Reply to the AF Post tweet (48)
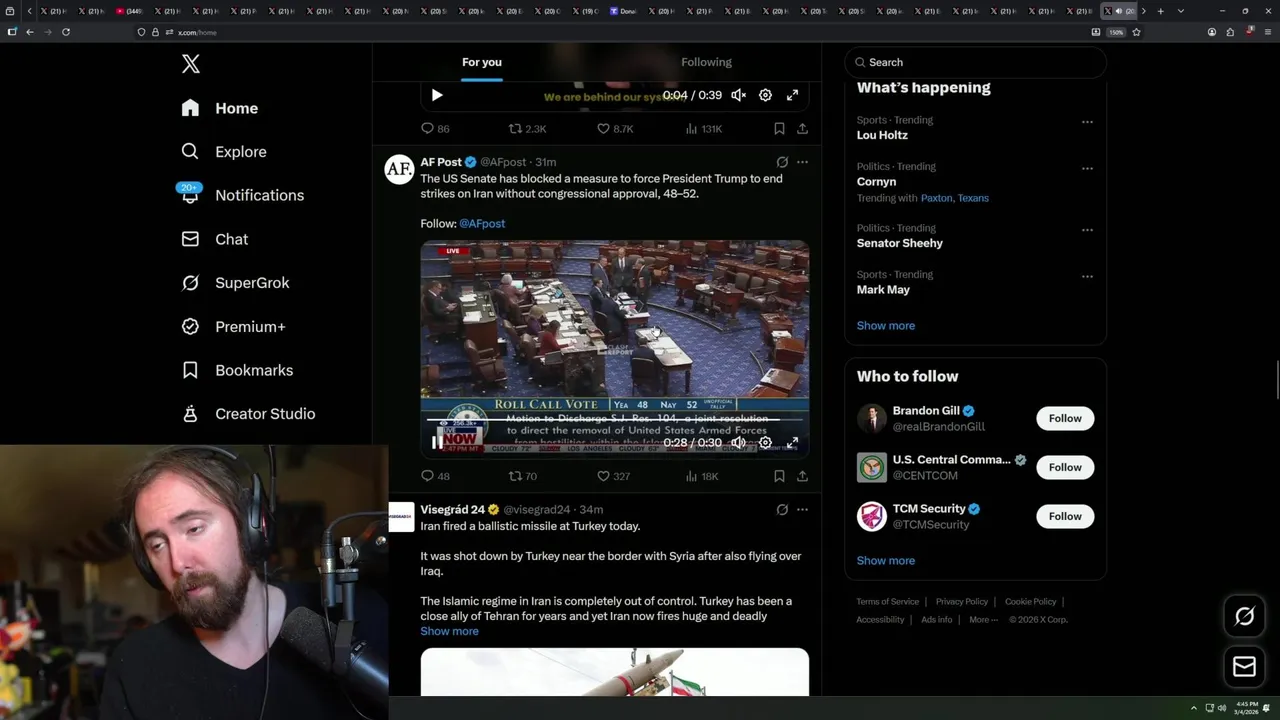 click(x=435, y=477)
